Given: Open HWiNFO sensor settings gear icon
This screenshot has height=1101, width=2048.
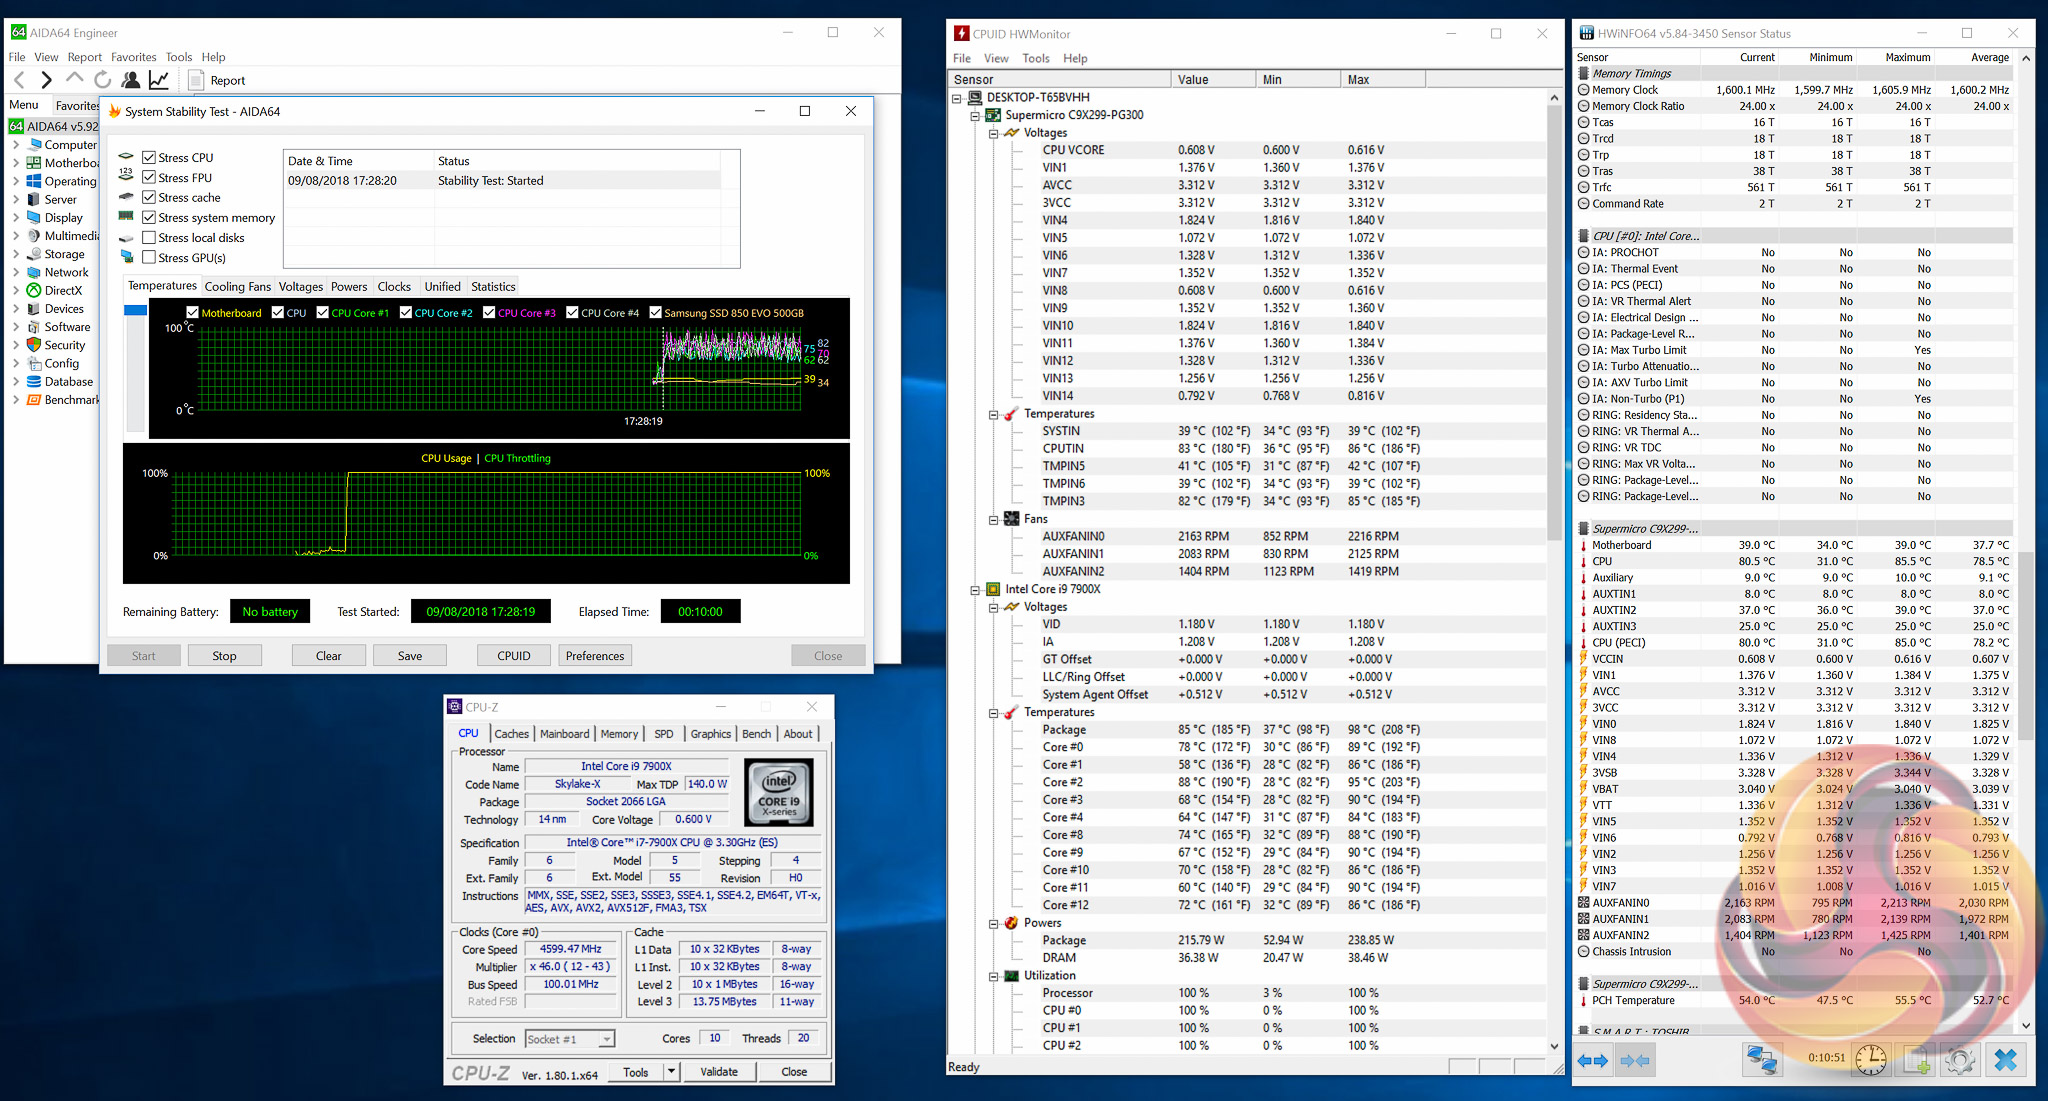Looking at the screenshot, I should pyautogui.click(x=1960, y=1060).
